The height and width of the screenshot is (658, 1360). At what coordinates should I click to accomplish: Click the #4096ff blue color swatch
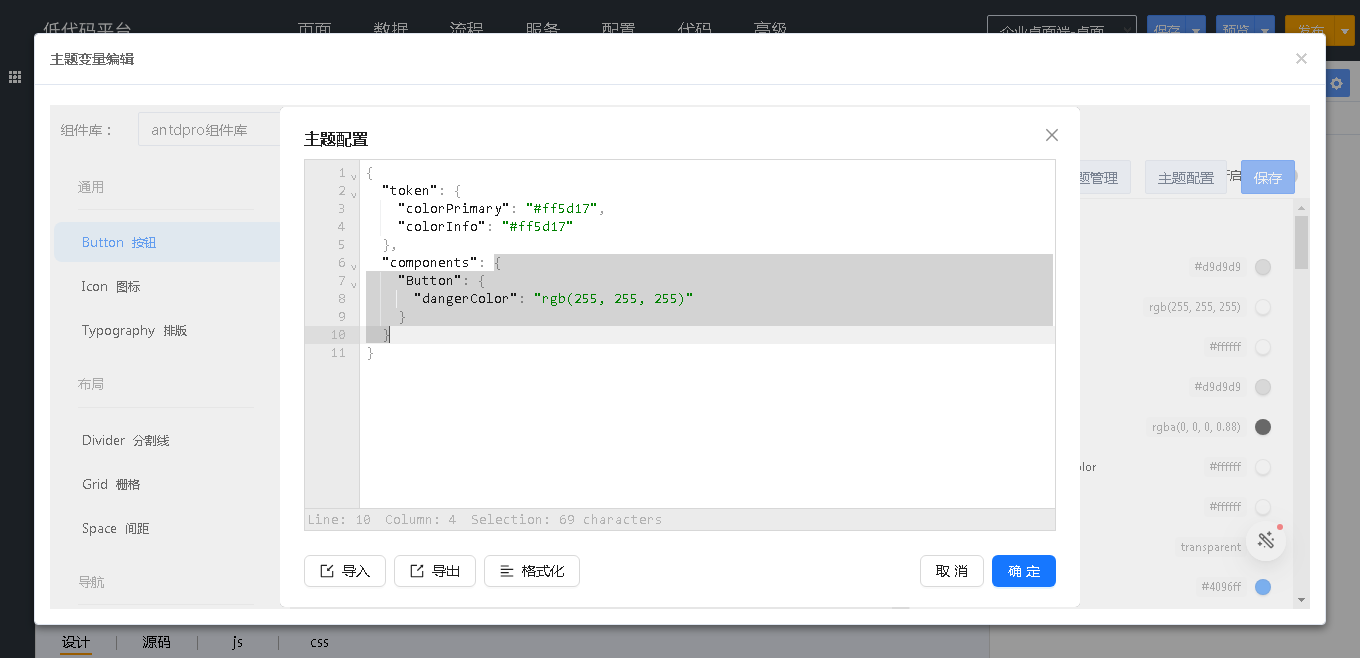pos(1263,587)
